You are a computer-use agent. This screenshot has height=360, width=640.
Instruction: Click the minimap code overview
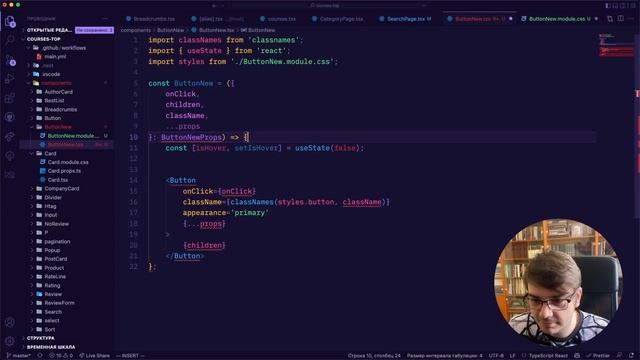(x=616, y=45)
